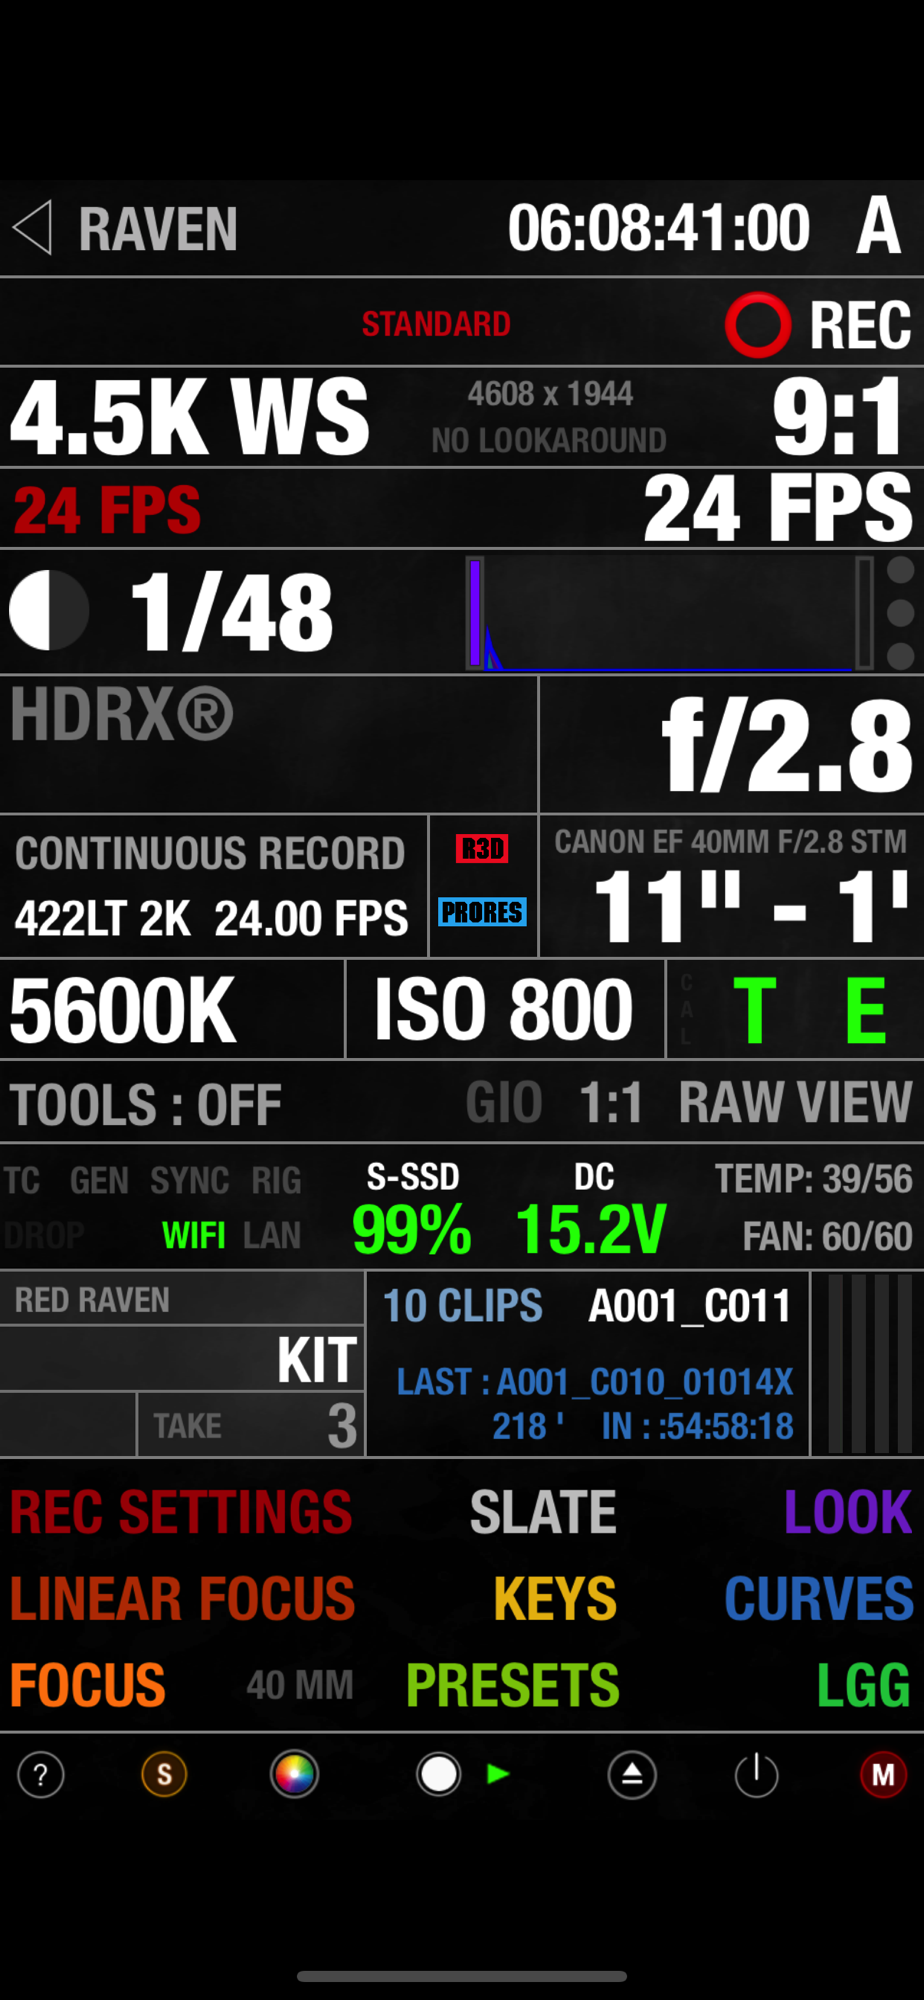Tap the power icon

[757, 1775]
